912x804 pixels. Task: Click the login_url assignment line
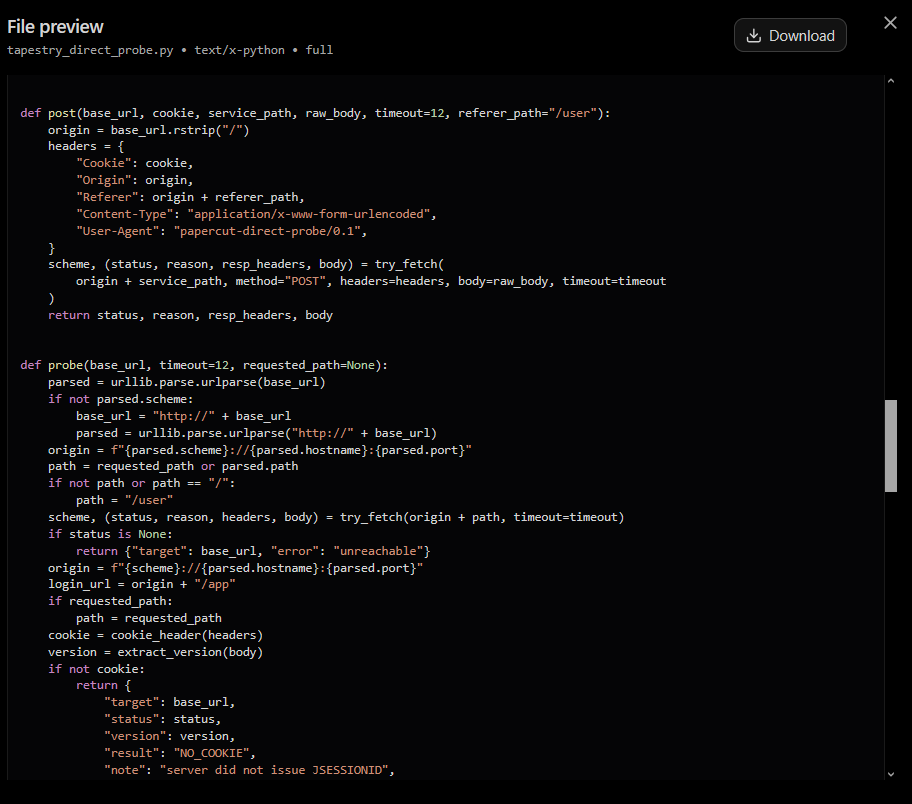141,584
